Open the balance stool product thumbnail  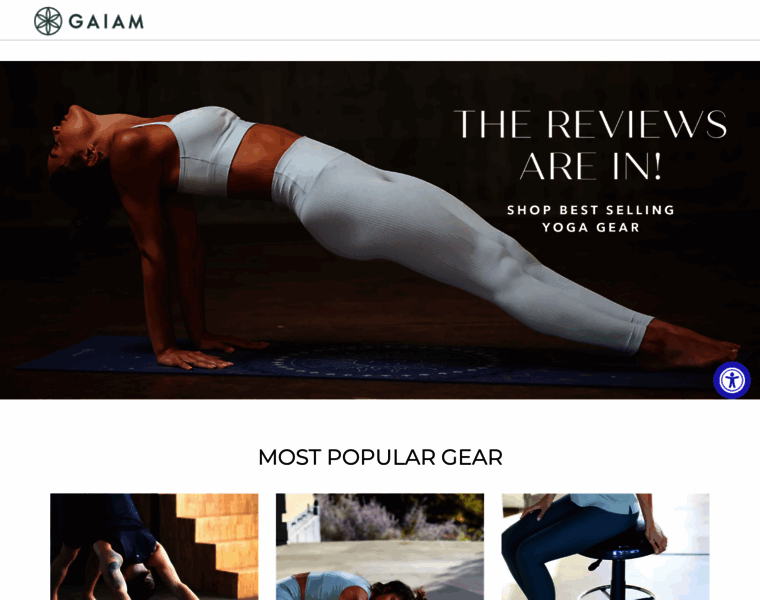point(605,547)
